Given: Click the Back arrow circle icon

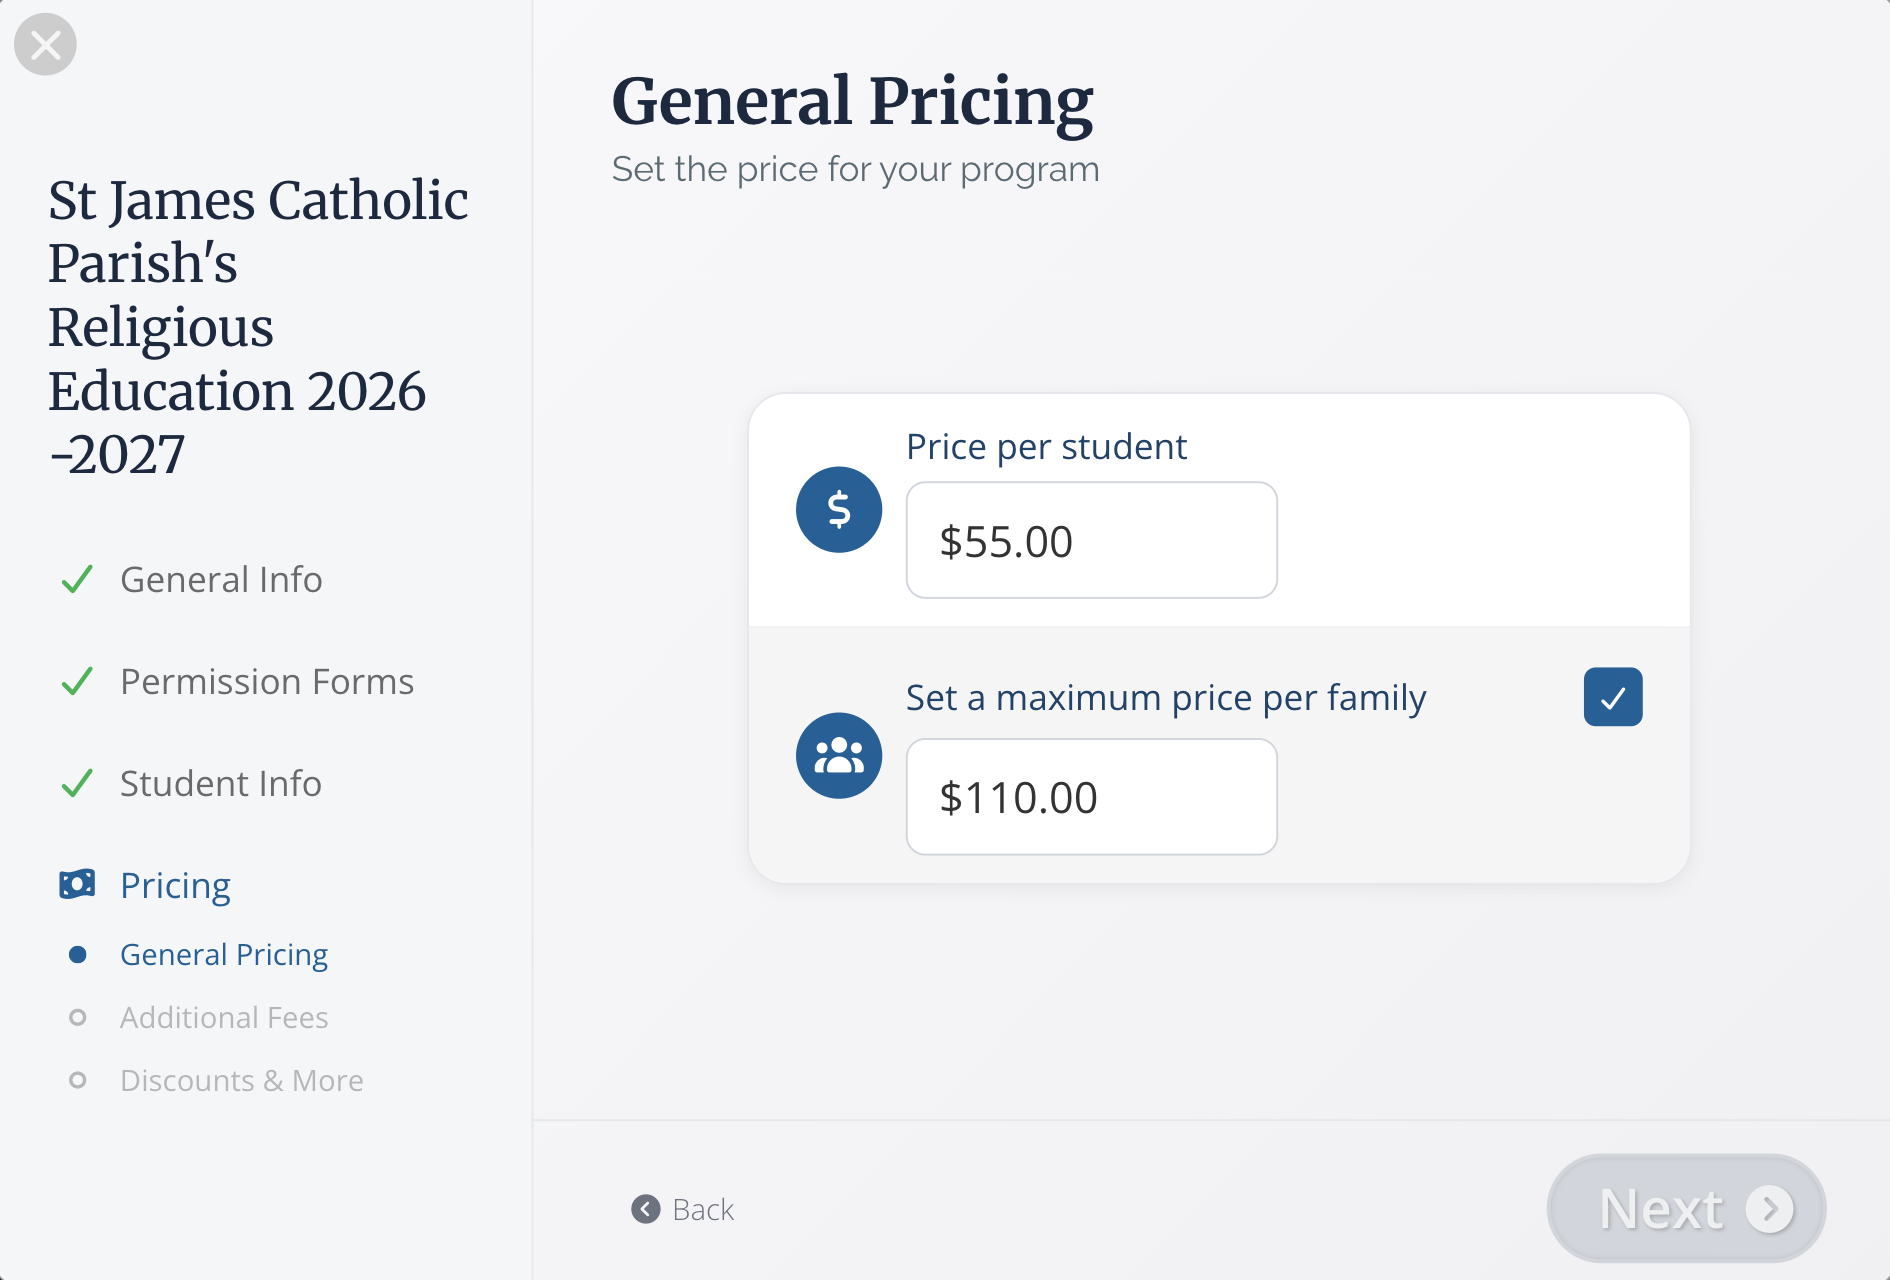Looking at the screenshot, I should (x=646, y=1209).
